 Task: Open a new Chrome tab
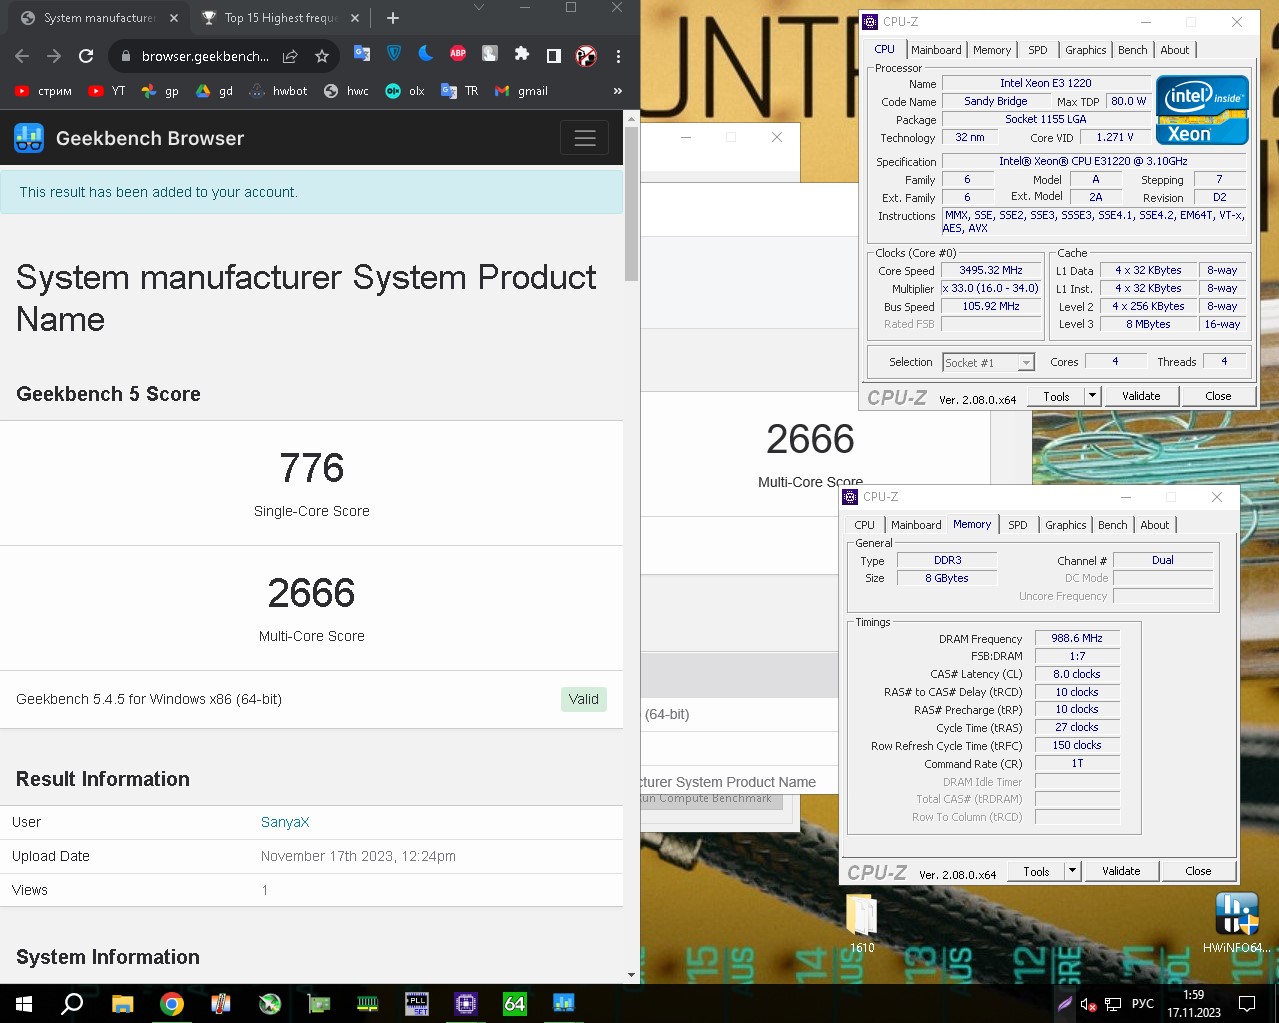[393, 18]
